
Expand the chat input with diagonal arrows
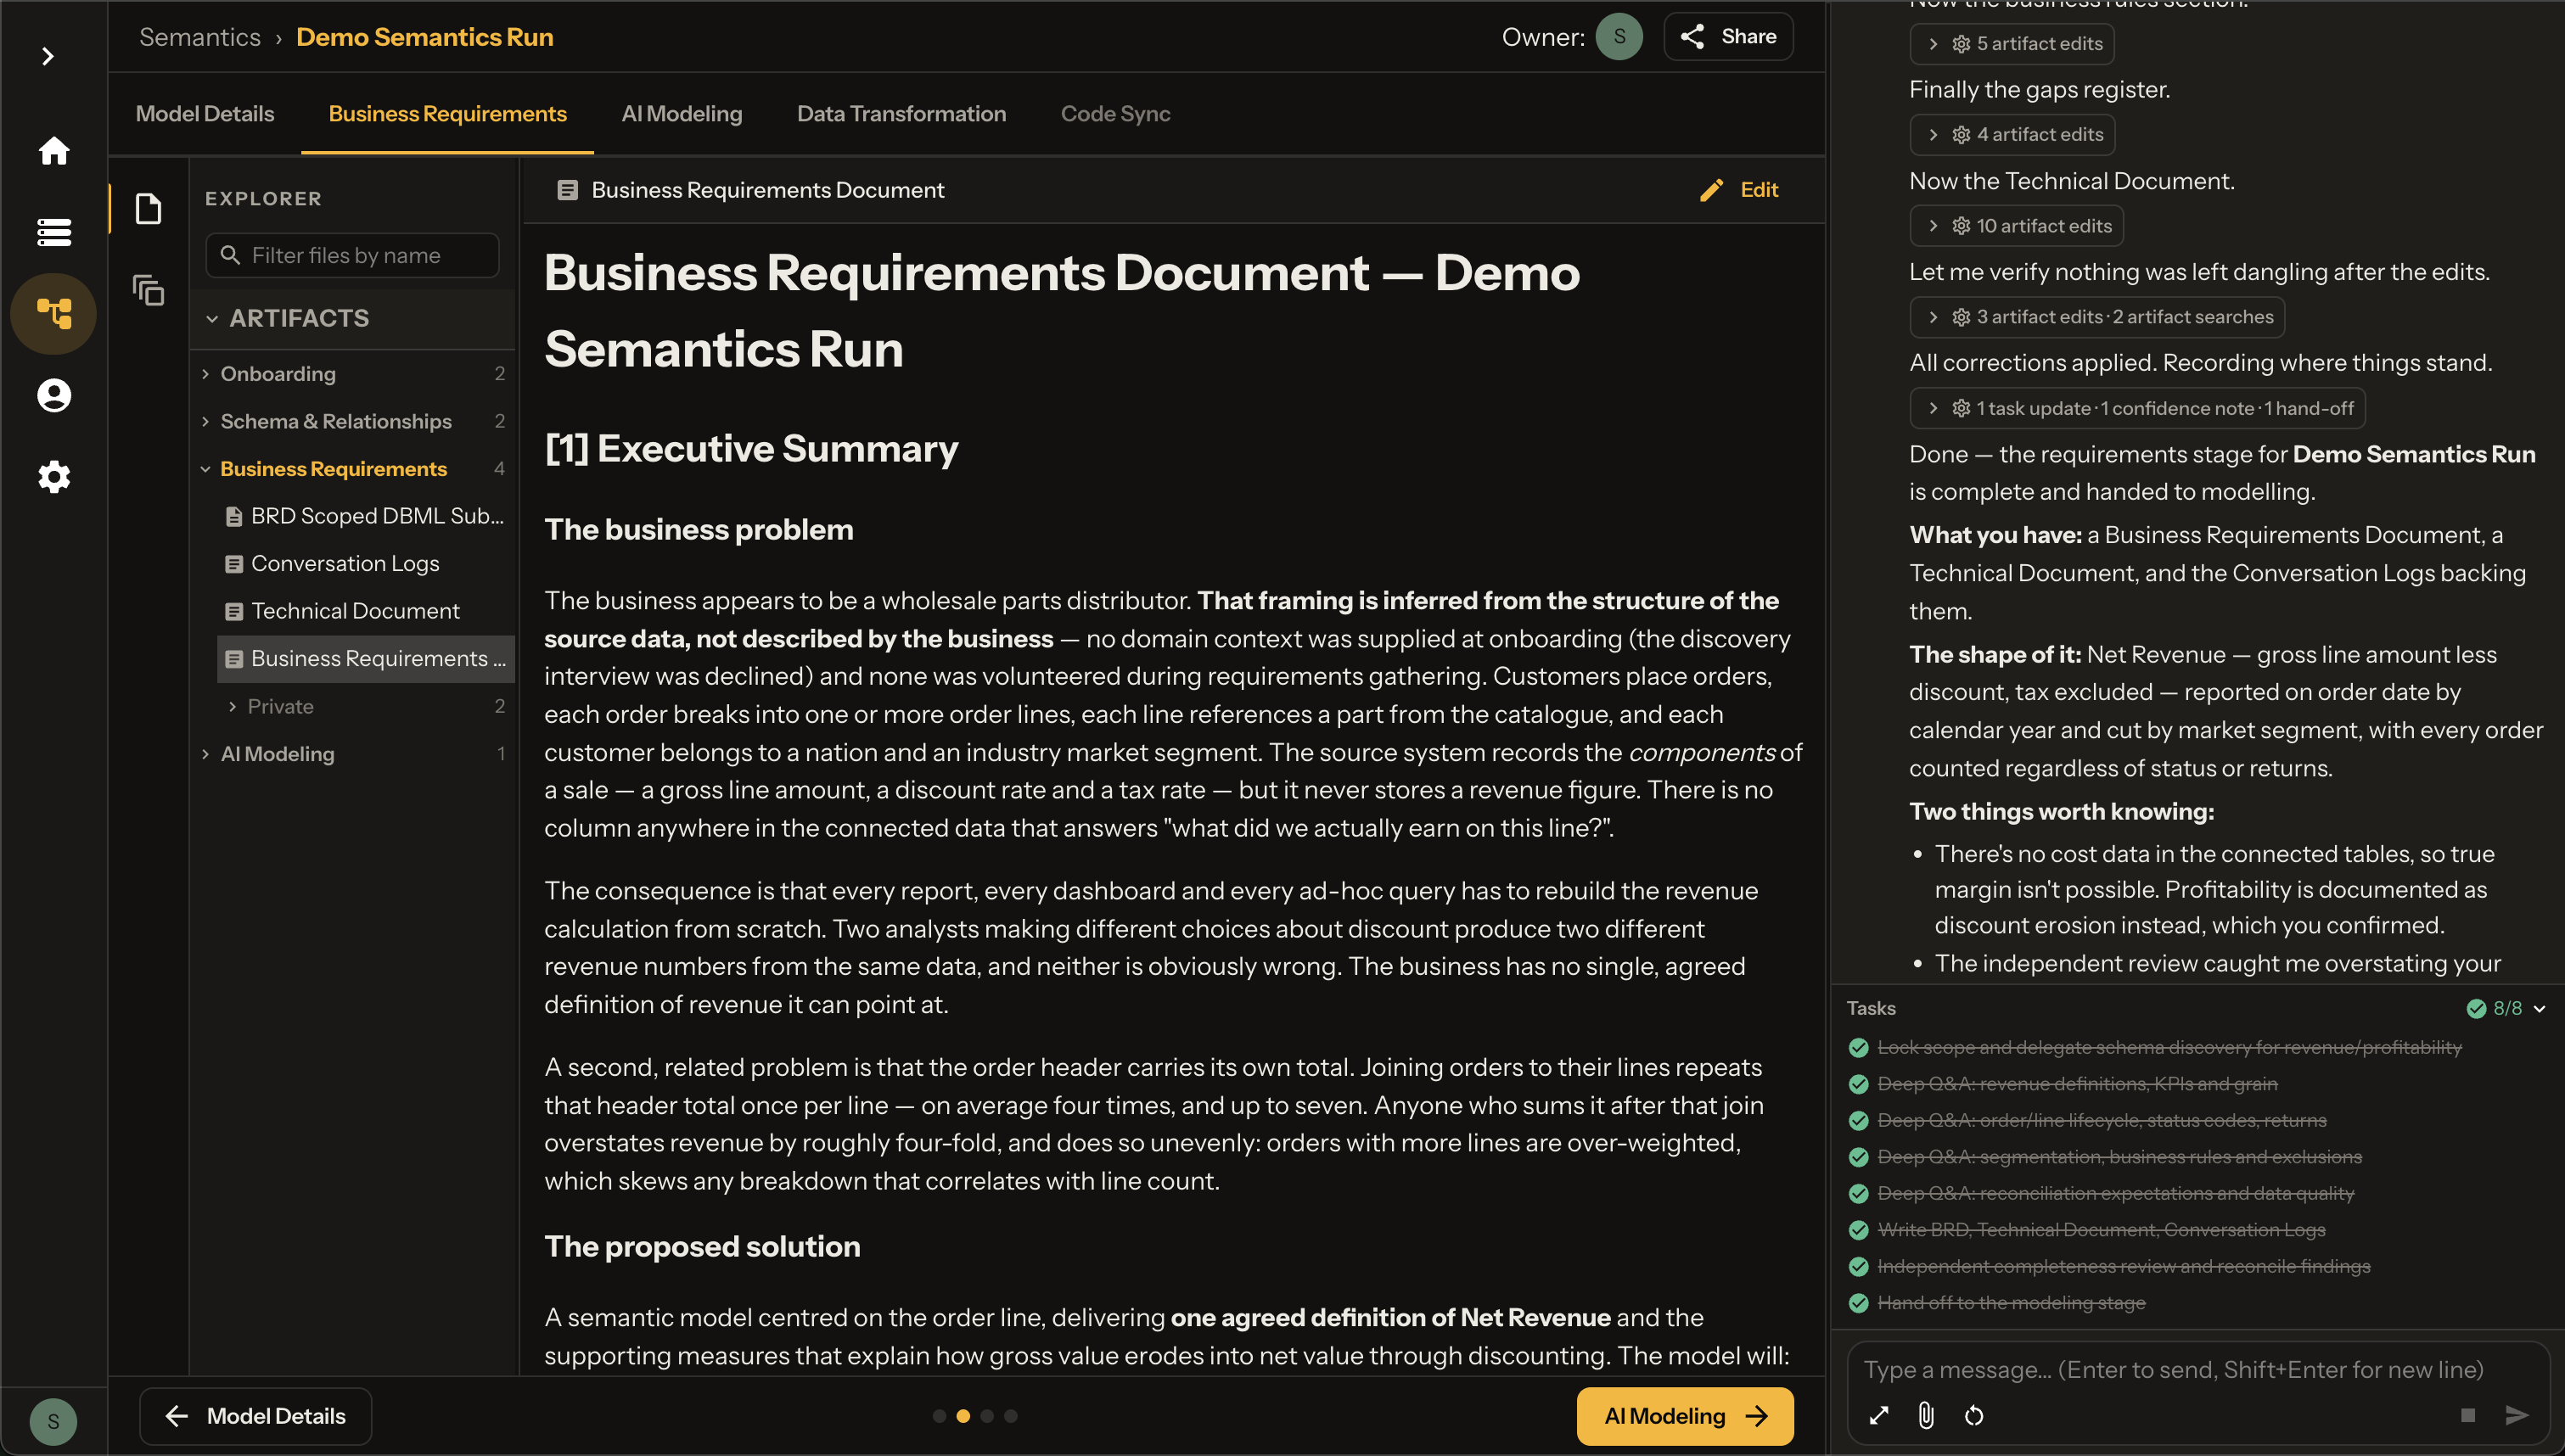tap(1879, 1416)
